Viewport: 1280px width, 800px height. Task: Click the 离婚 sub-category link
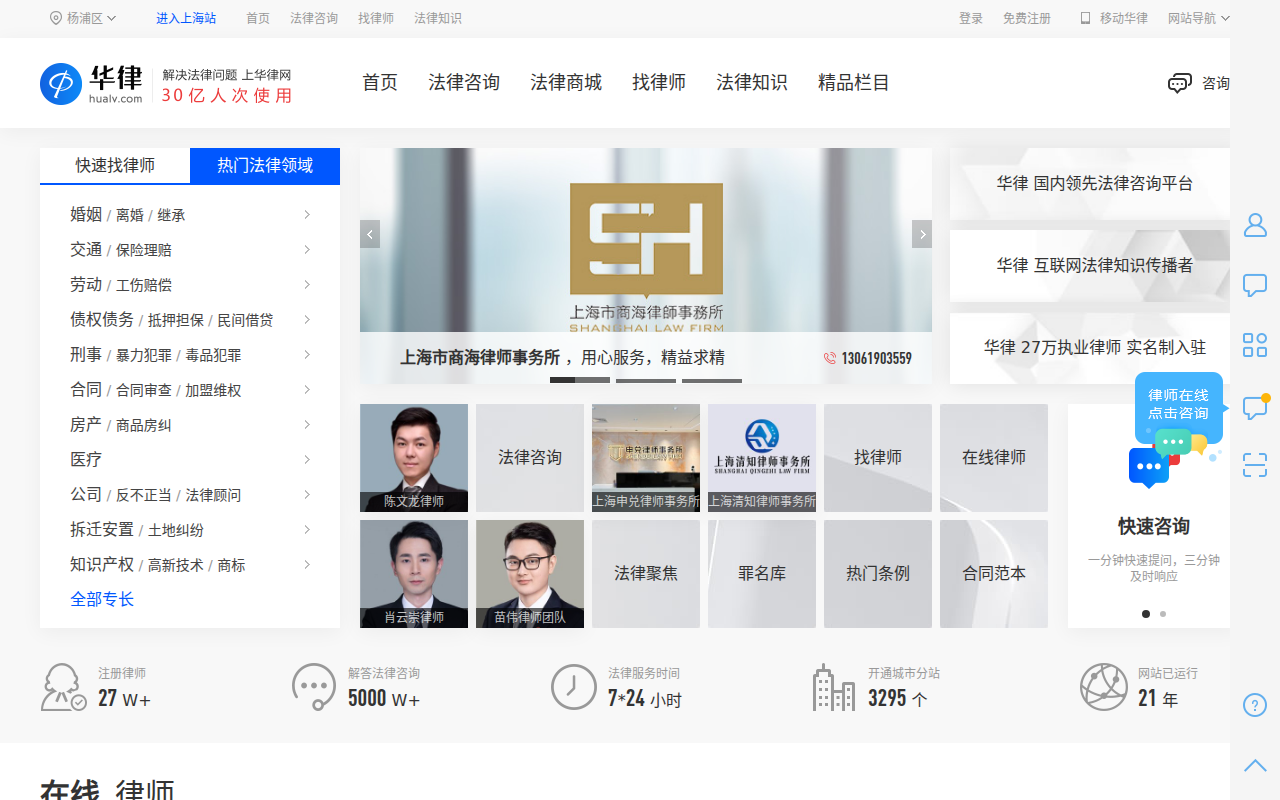click(x=130, y=215)
